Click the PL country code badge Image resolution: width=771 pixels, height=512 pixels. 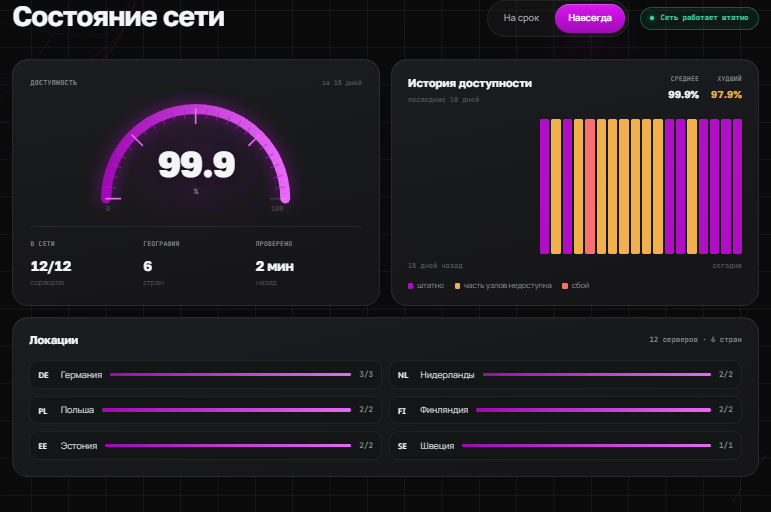tap(43, 411)
